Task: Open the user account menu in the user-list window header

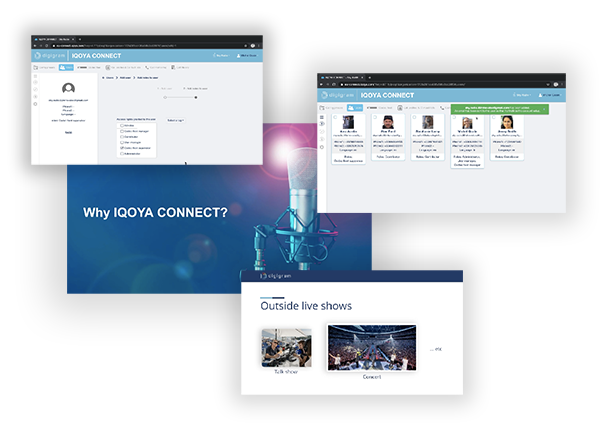Action: coord(549,95)
